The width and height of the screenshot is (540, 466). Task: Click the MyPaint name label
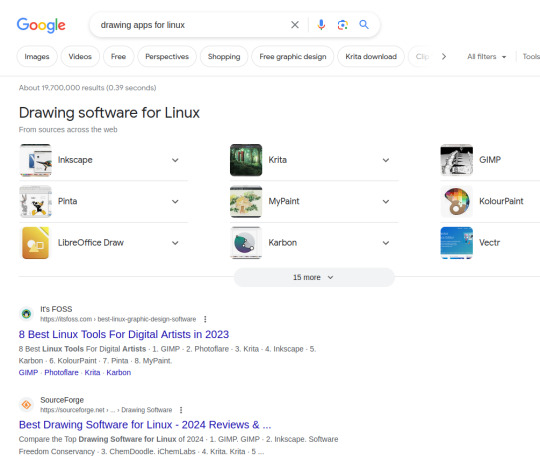pyautogui.click(x=284, y=201)
